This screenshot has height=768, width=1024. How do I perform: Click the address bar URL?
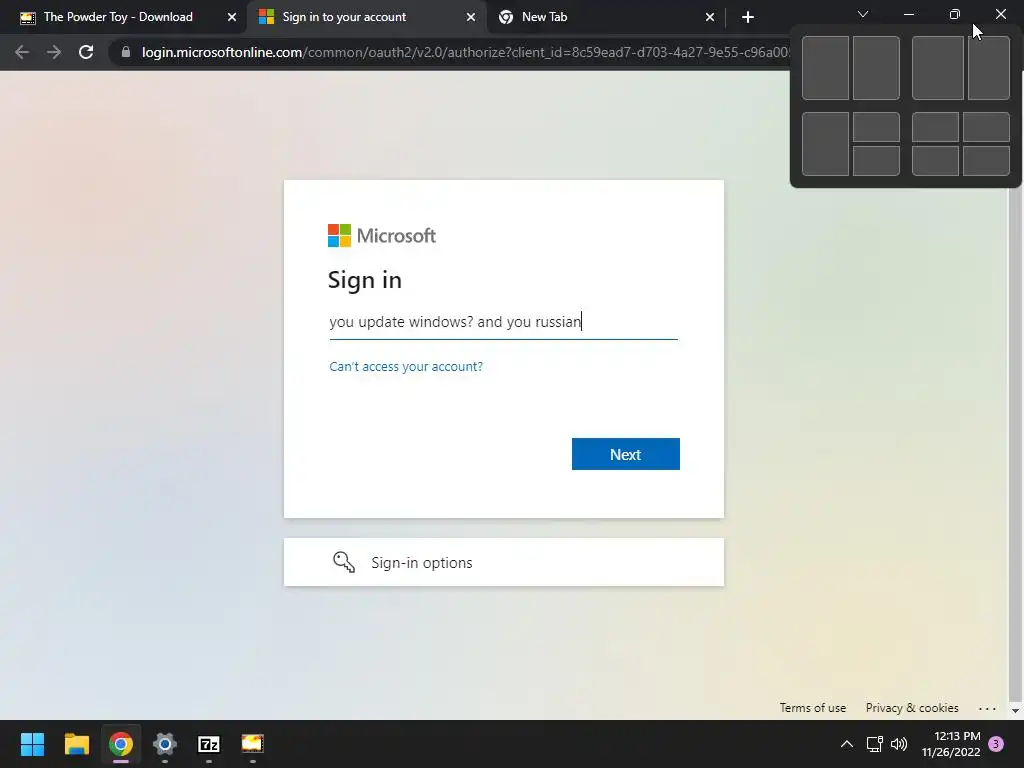(466, 52)
